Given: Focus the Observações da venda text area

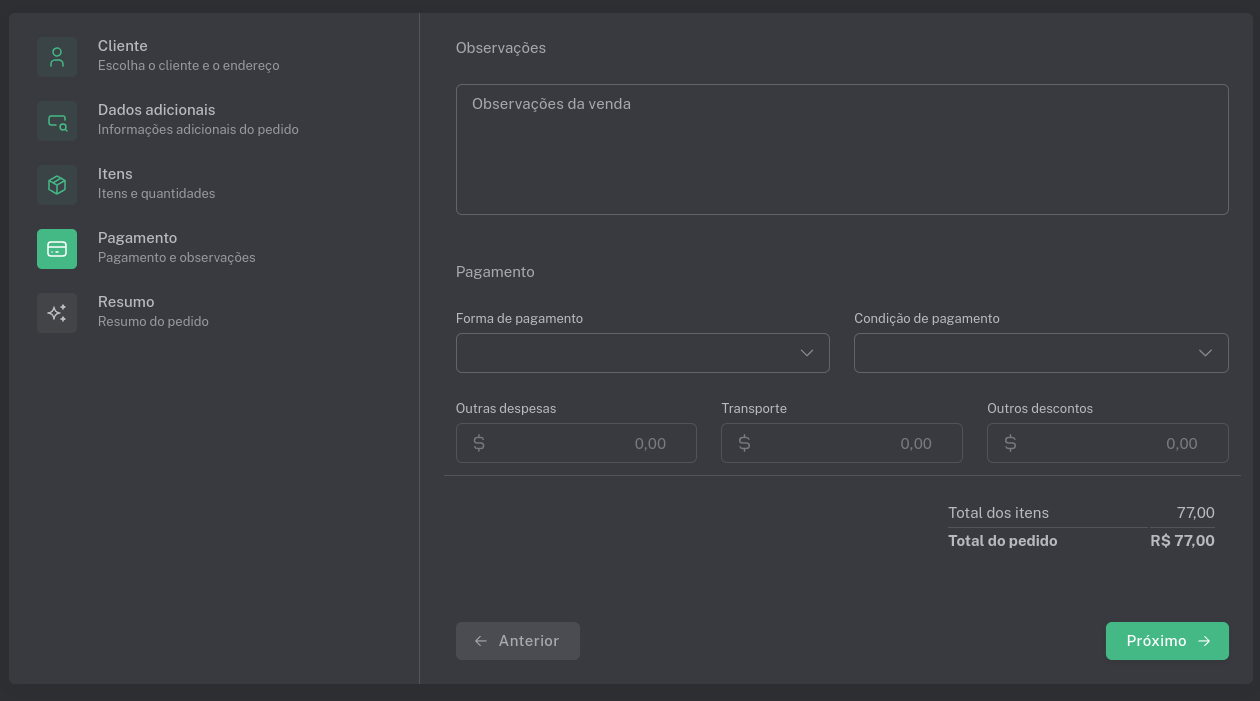Looking at the screenshot, I should click(x=841, y=149).
